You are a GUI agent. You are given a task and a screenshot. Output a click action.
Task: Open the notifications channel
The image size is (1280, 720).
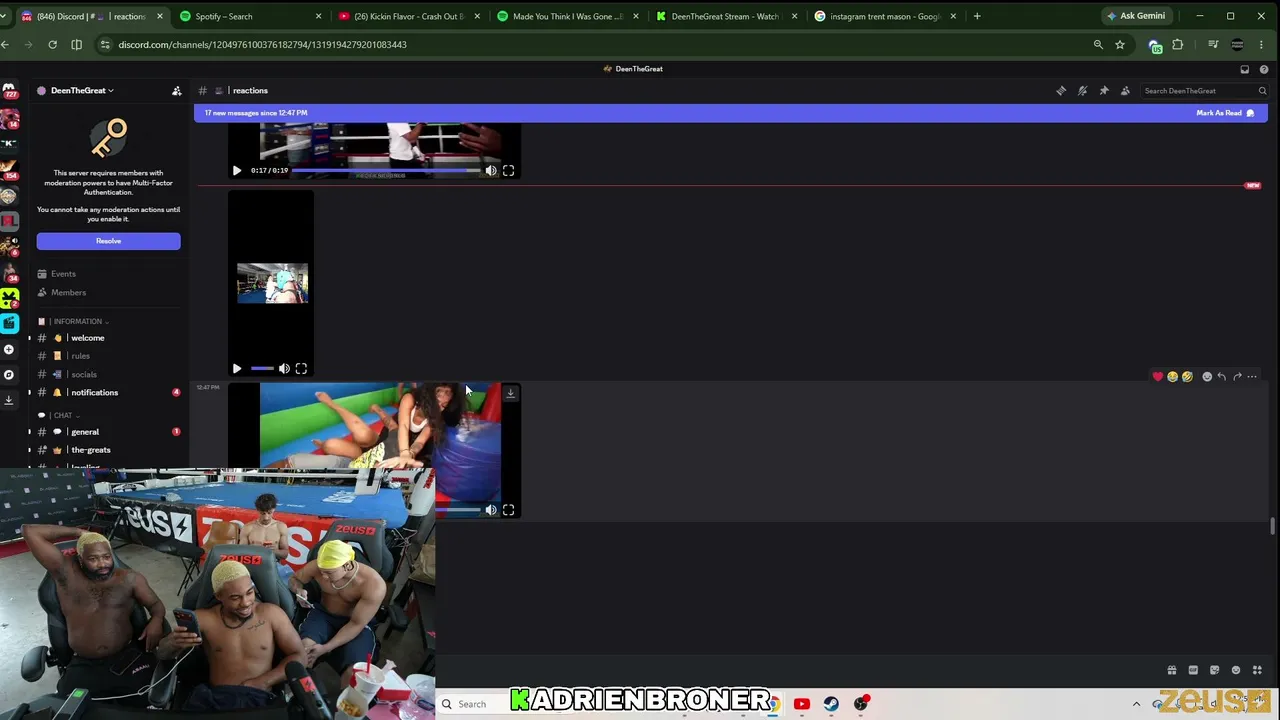point(108,392)
